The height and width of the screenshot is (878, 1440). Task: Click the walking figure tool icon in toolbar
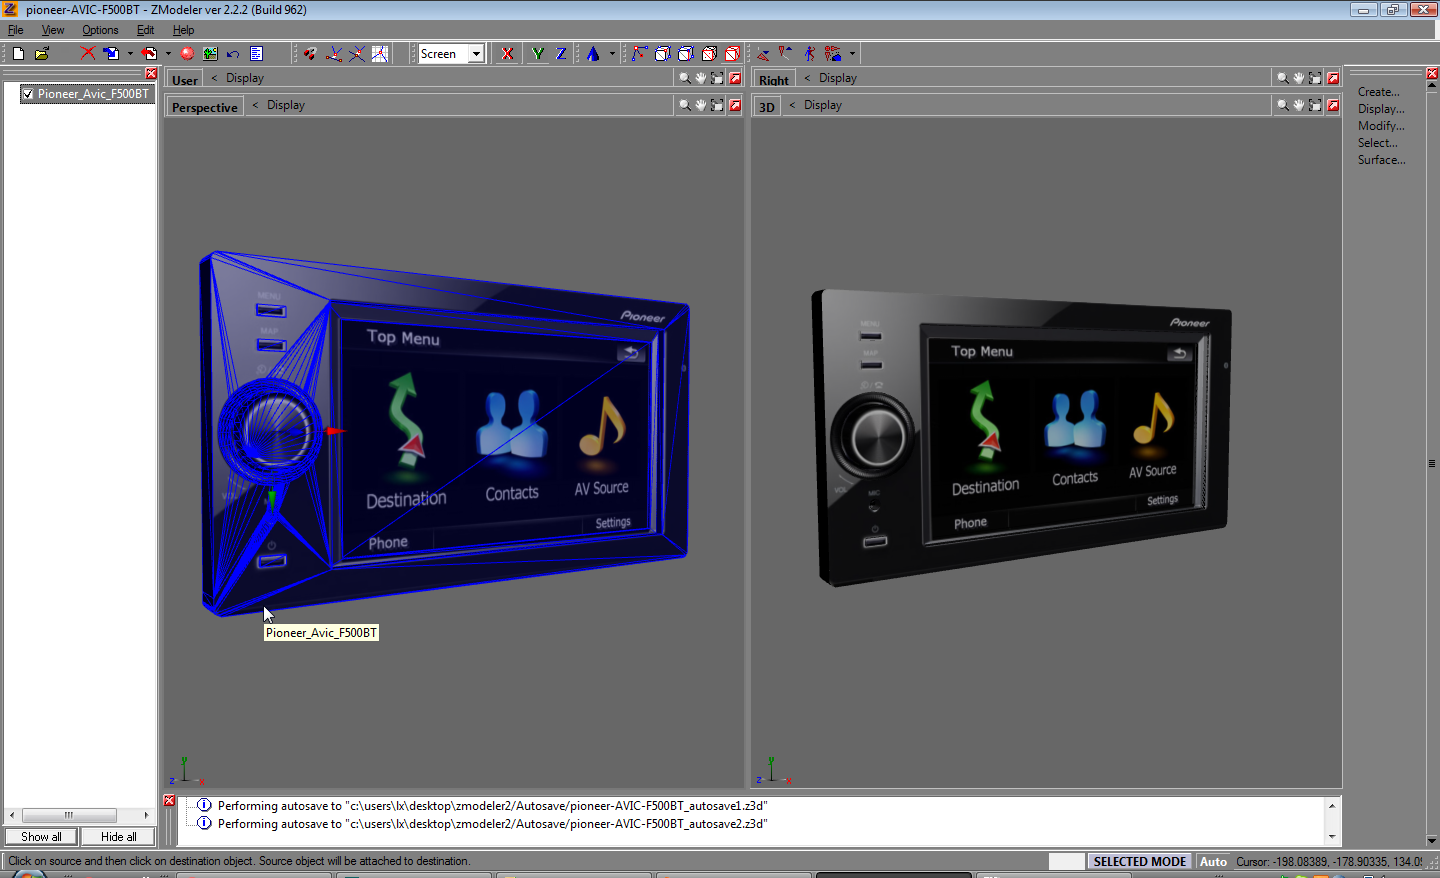point(809,53)
